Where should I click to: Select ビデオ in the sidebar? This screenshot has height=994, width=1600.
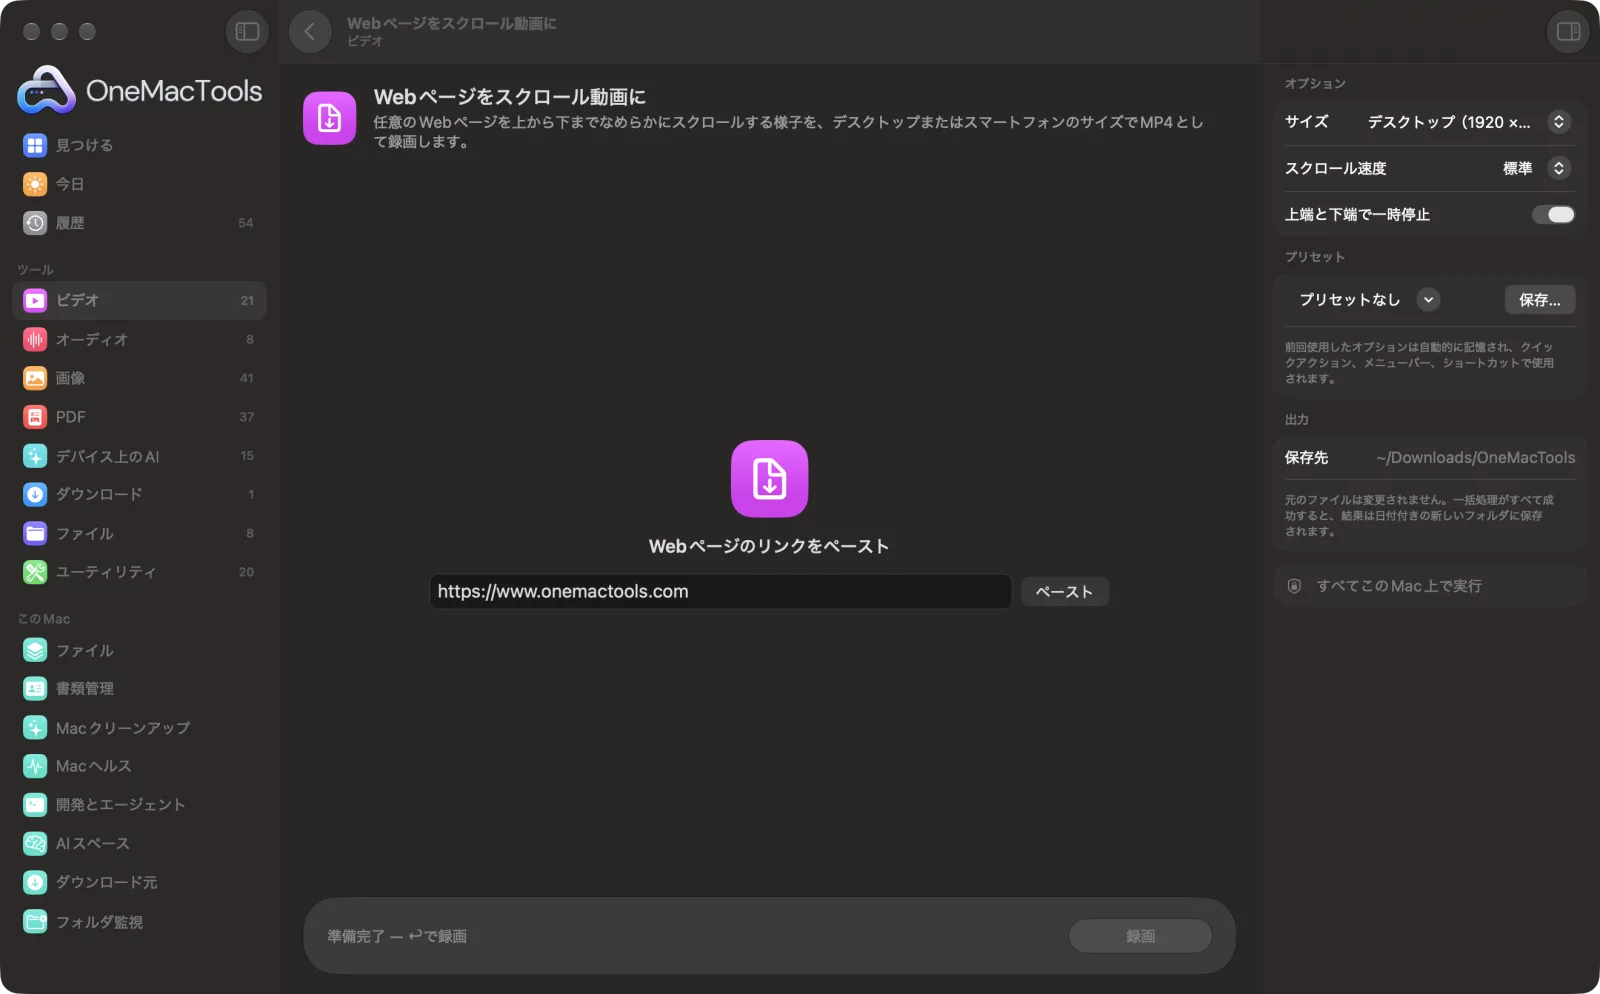(x=139, y=300)
